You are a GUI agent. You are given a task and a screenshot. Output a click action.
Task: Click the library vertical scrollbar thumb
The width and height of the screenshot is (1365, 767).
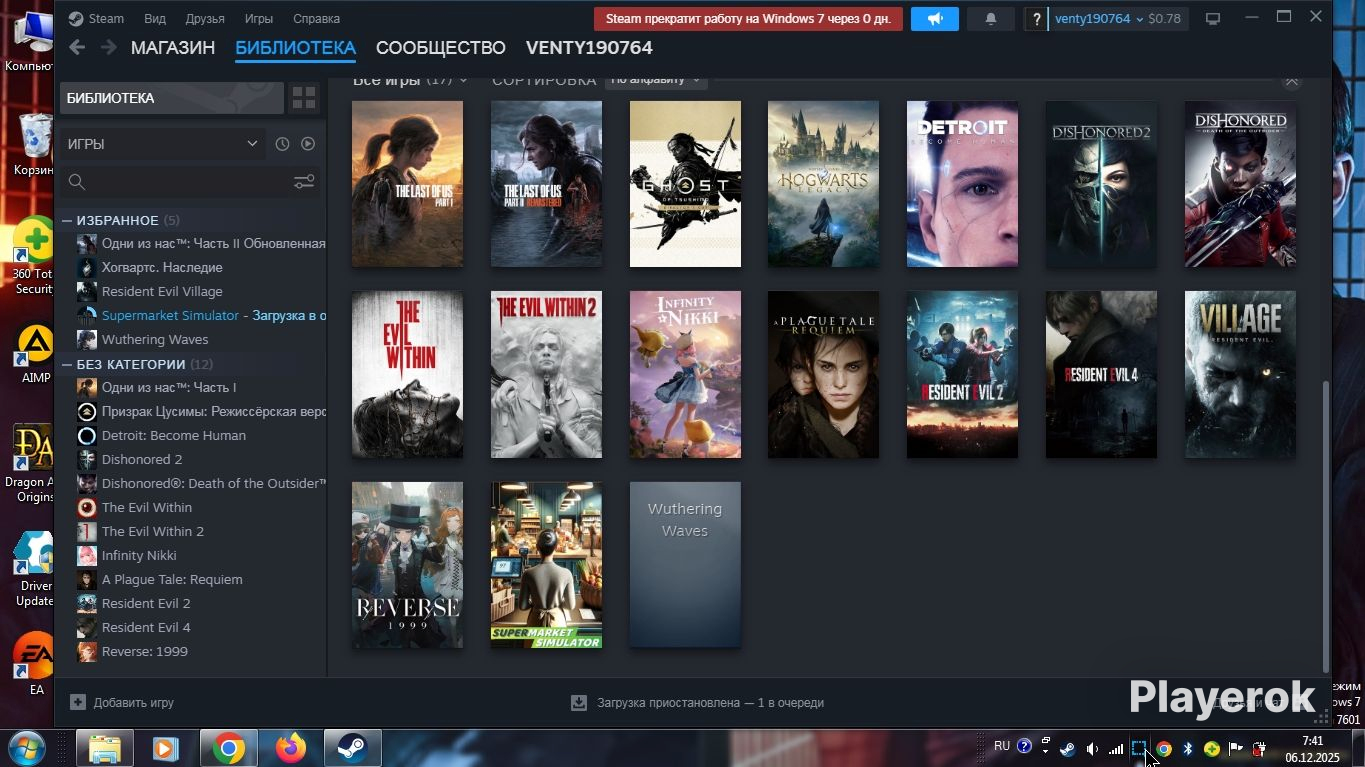tap(1326, 526)
